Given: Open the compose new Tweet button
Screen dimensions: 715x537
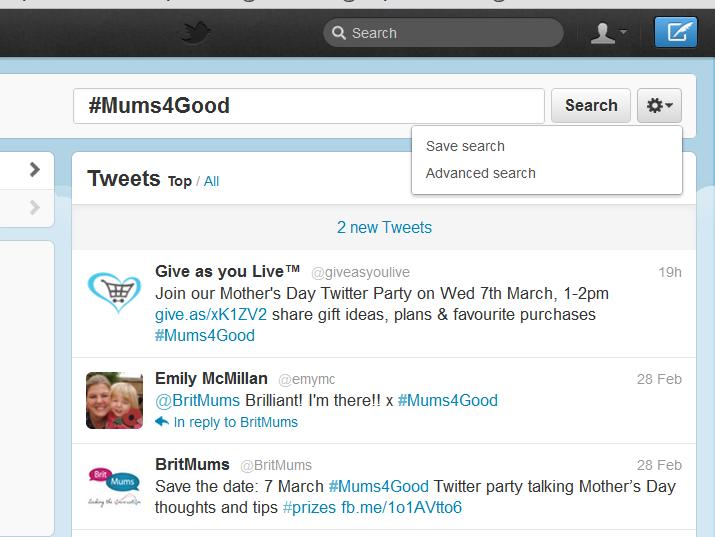Looking at the screenshot, I should (676, 33).
